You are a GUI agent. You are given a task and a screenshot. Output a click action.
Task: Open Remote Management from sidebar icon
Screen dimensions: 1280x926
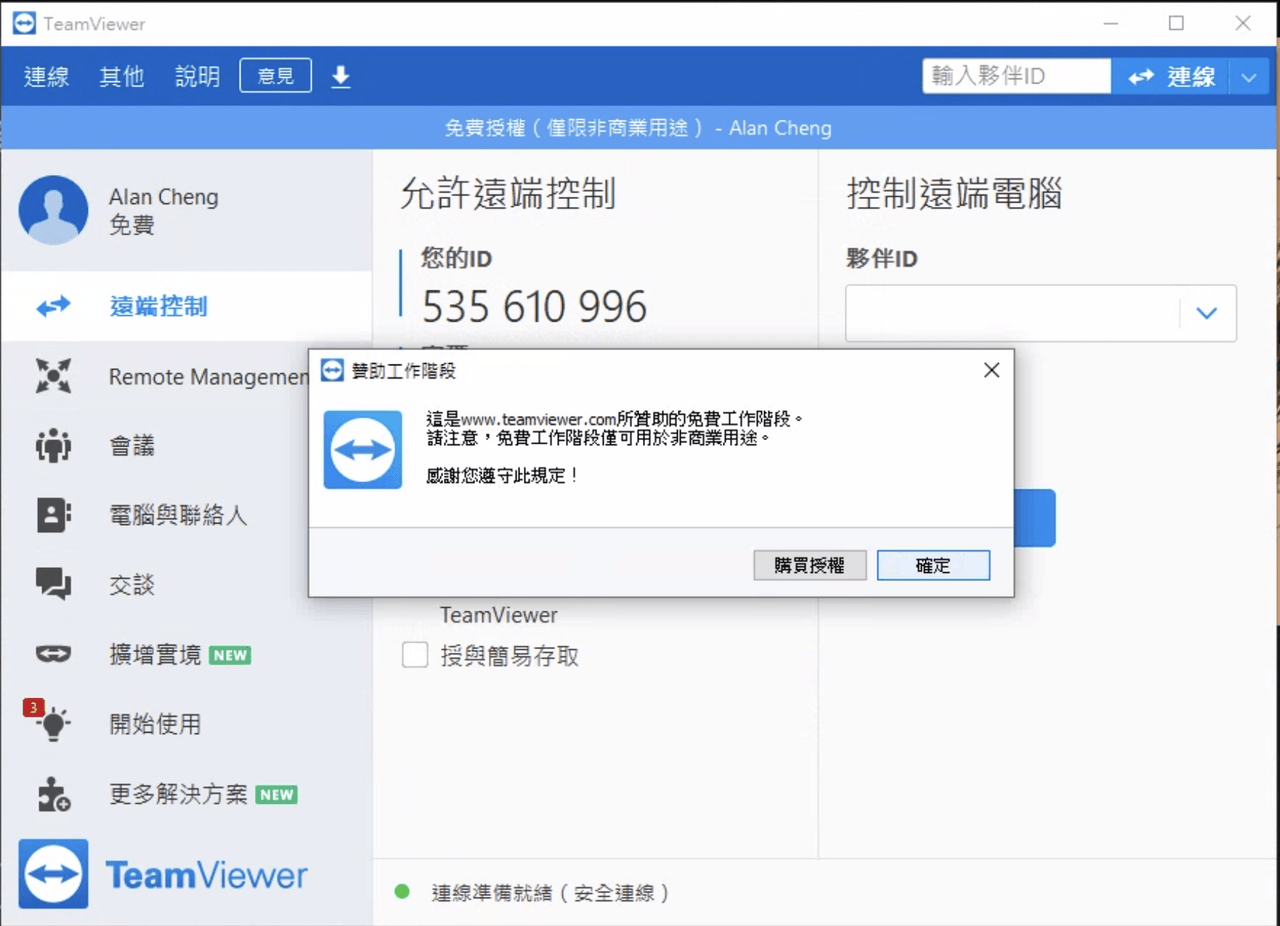click(53, 376)
